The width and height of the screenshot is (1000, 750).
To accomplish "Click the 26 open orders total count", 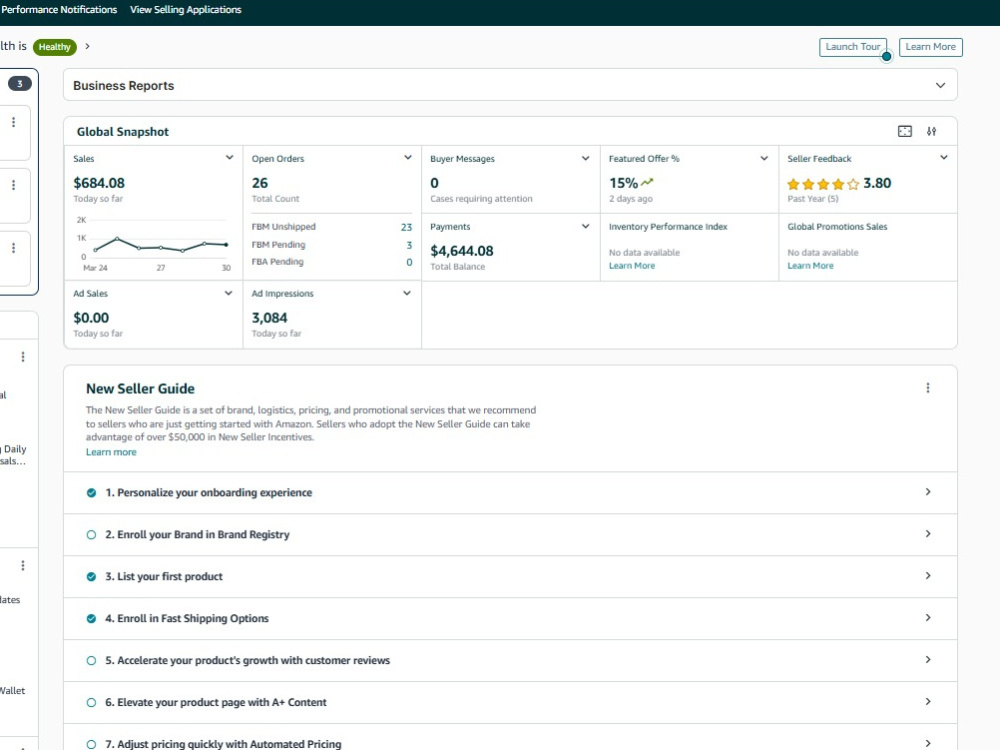I will 260,183.
